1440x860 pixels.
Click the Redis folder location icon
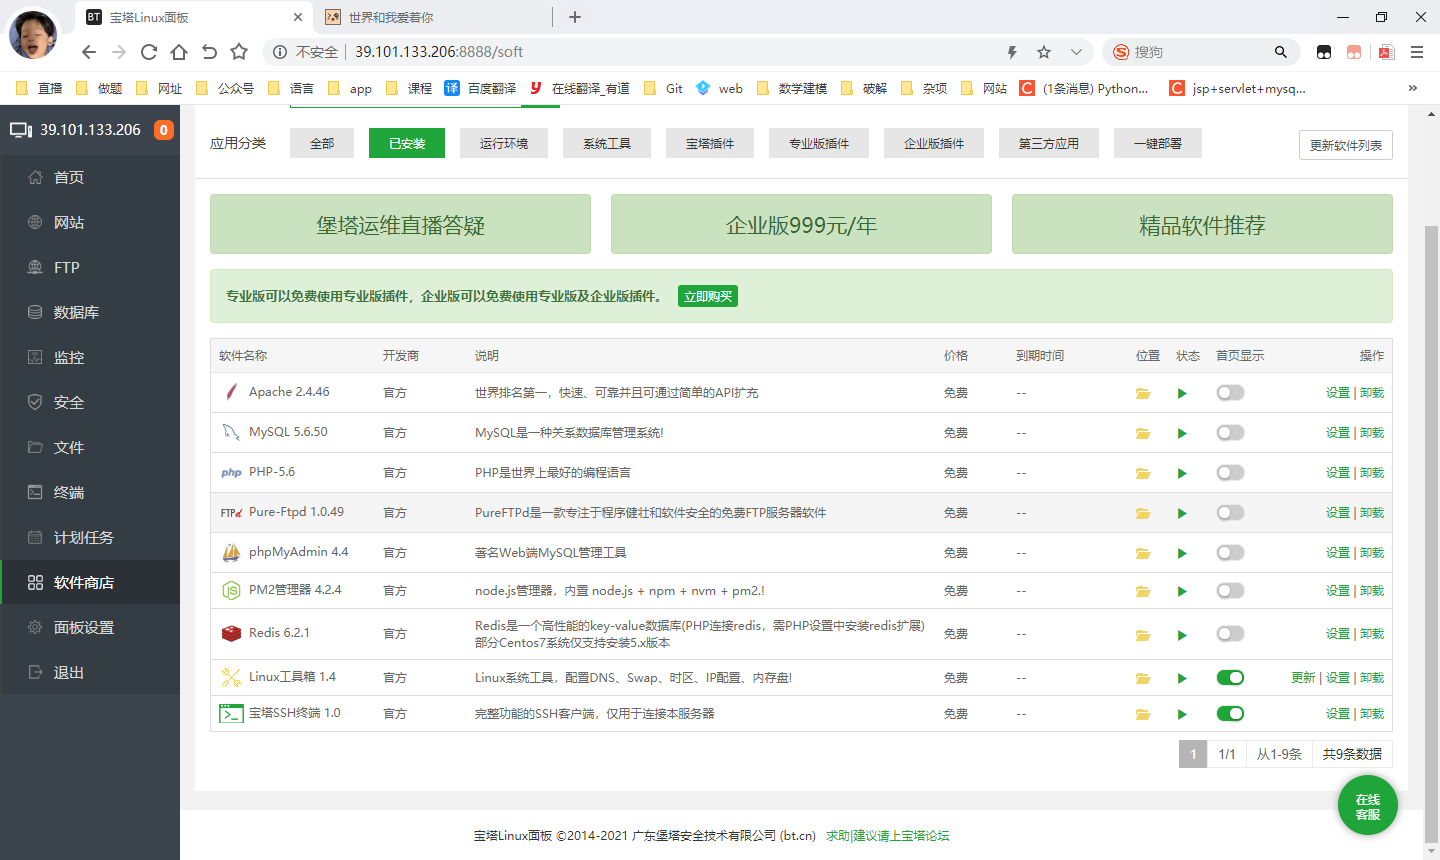pos(1142,635)
